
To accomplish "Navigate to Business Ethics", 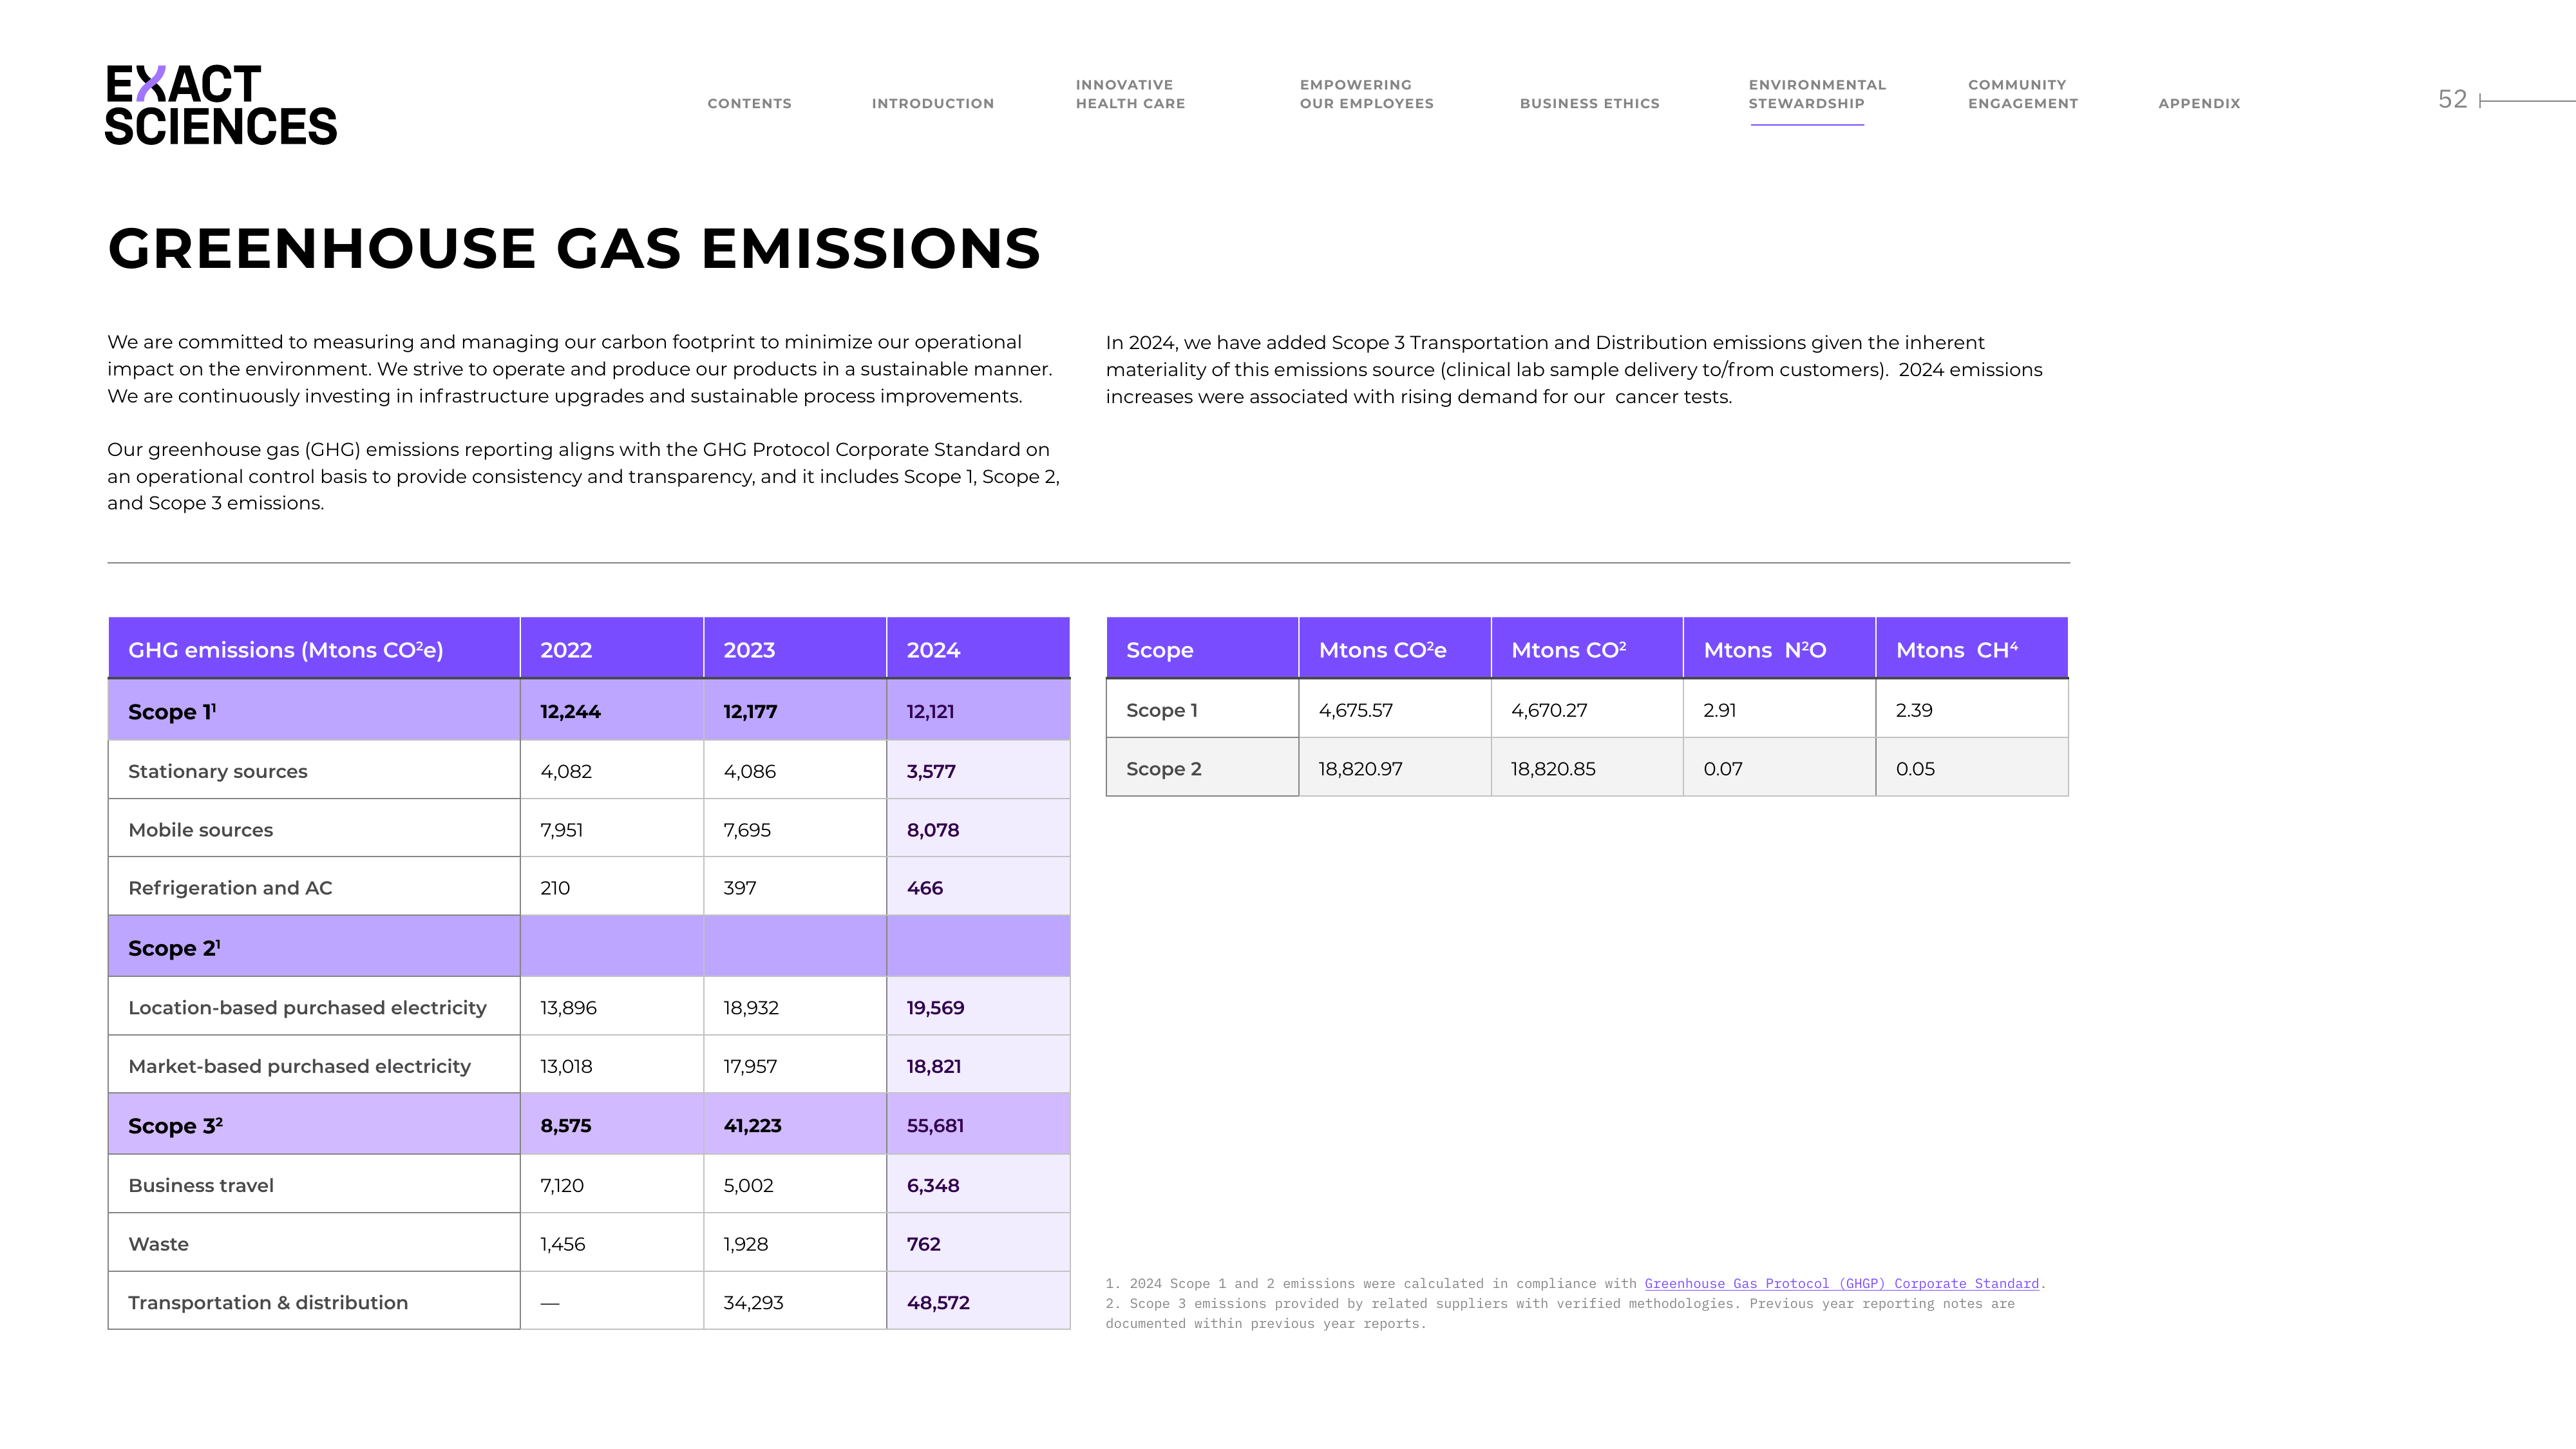I will 1589,103.
